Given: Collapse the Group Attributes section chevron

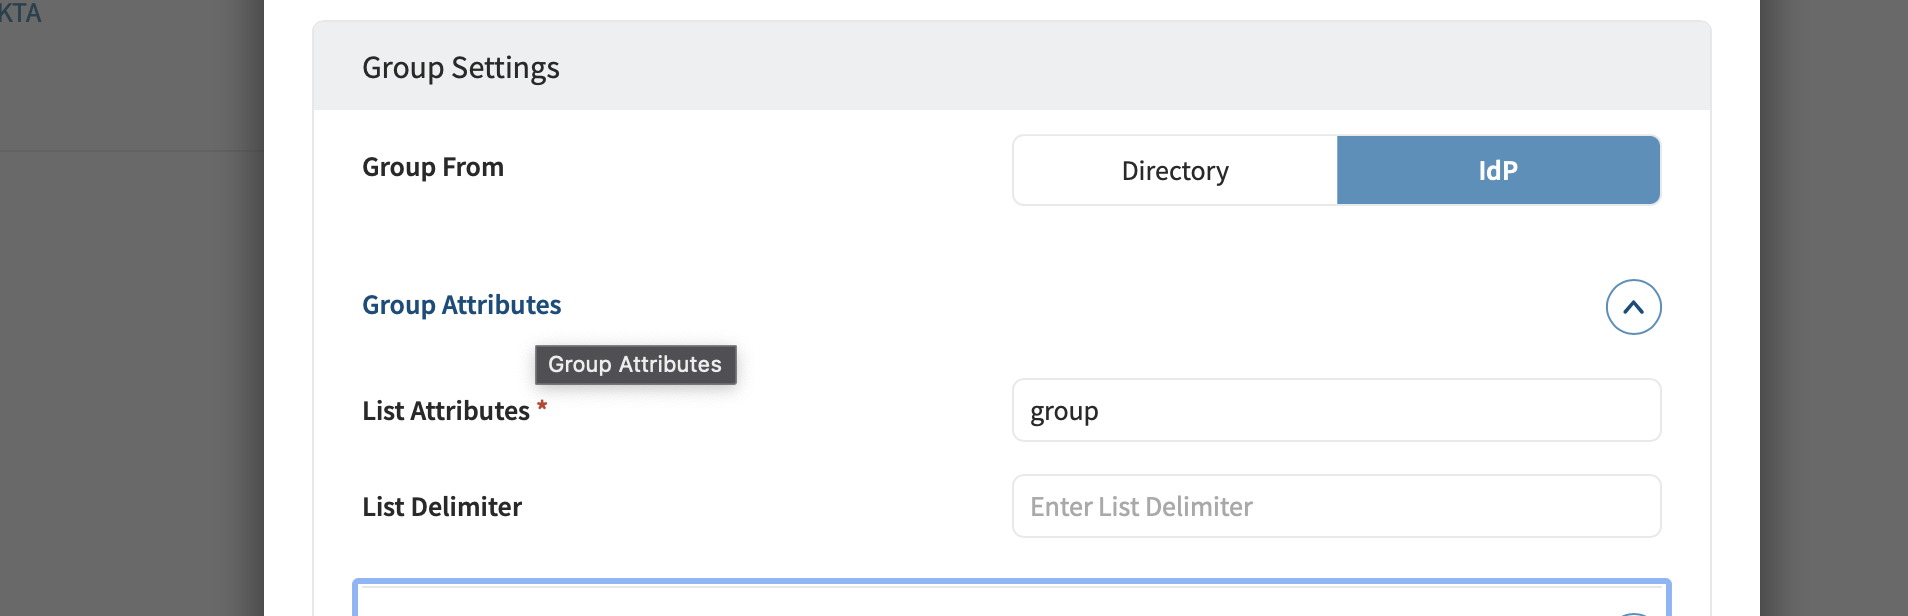Looking at the screenshot, I should [x=1633, y=307].
